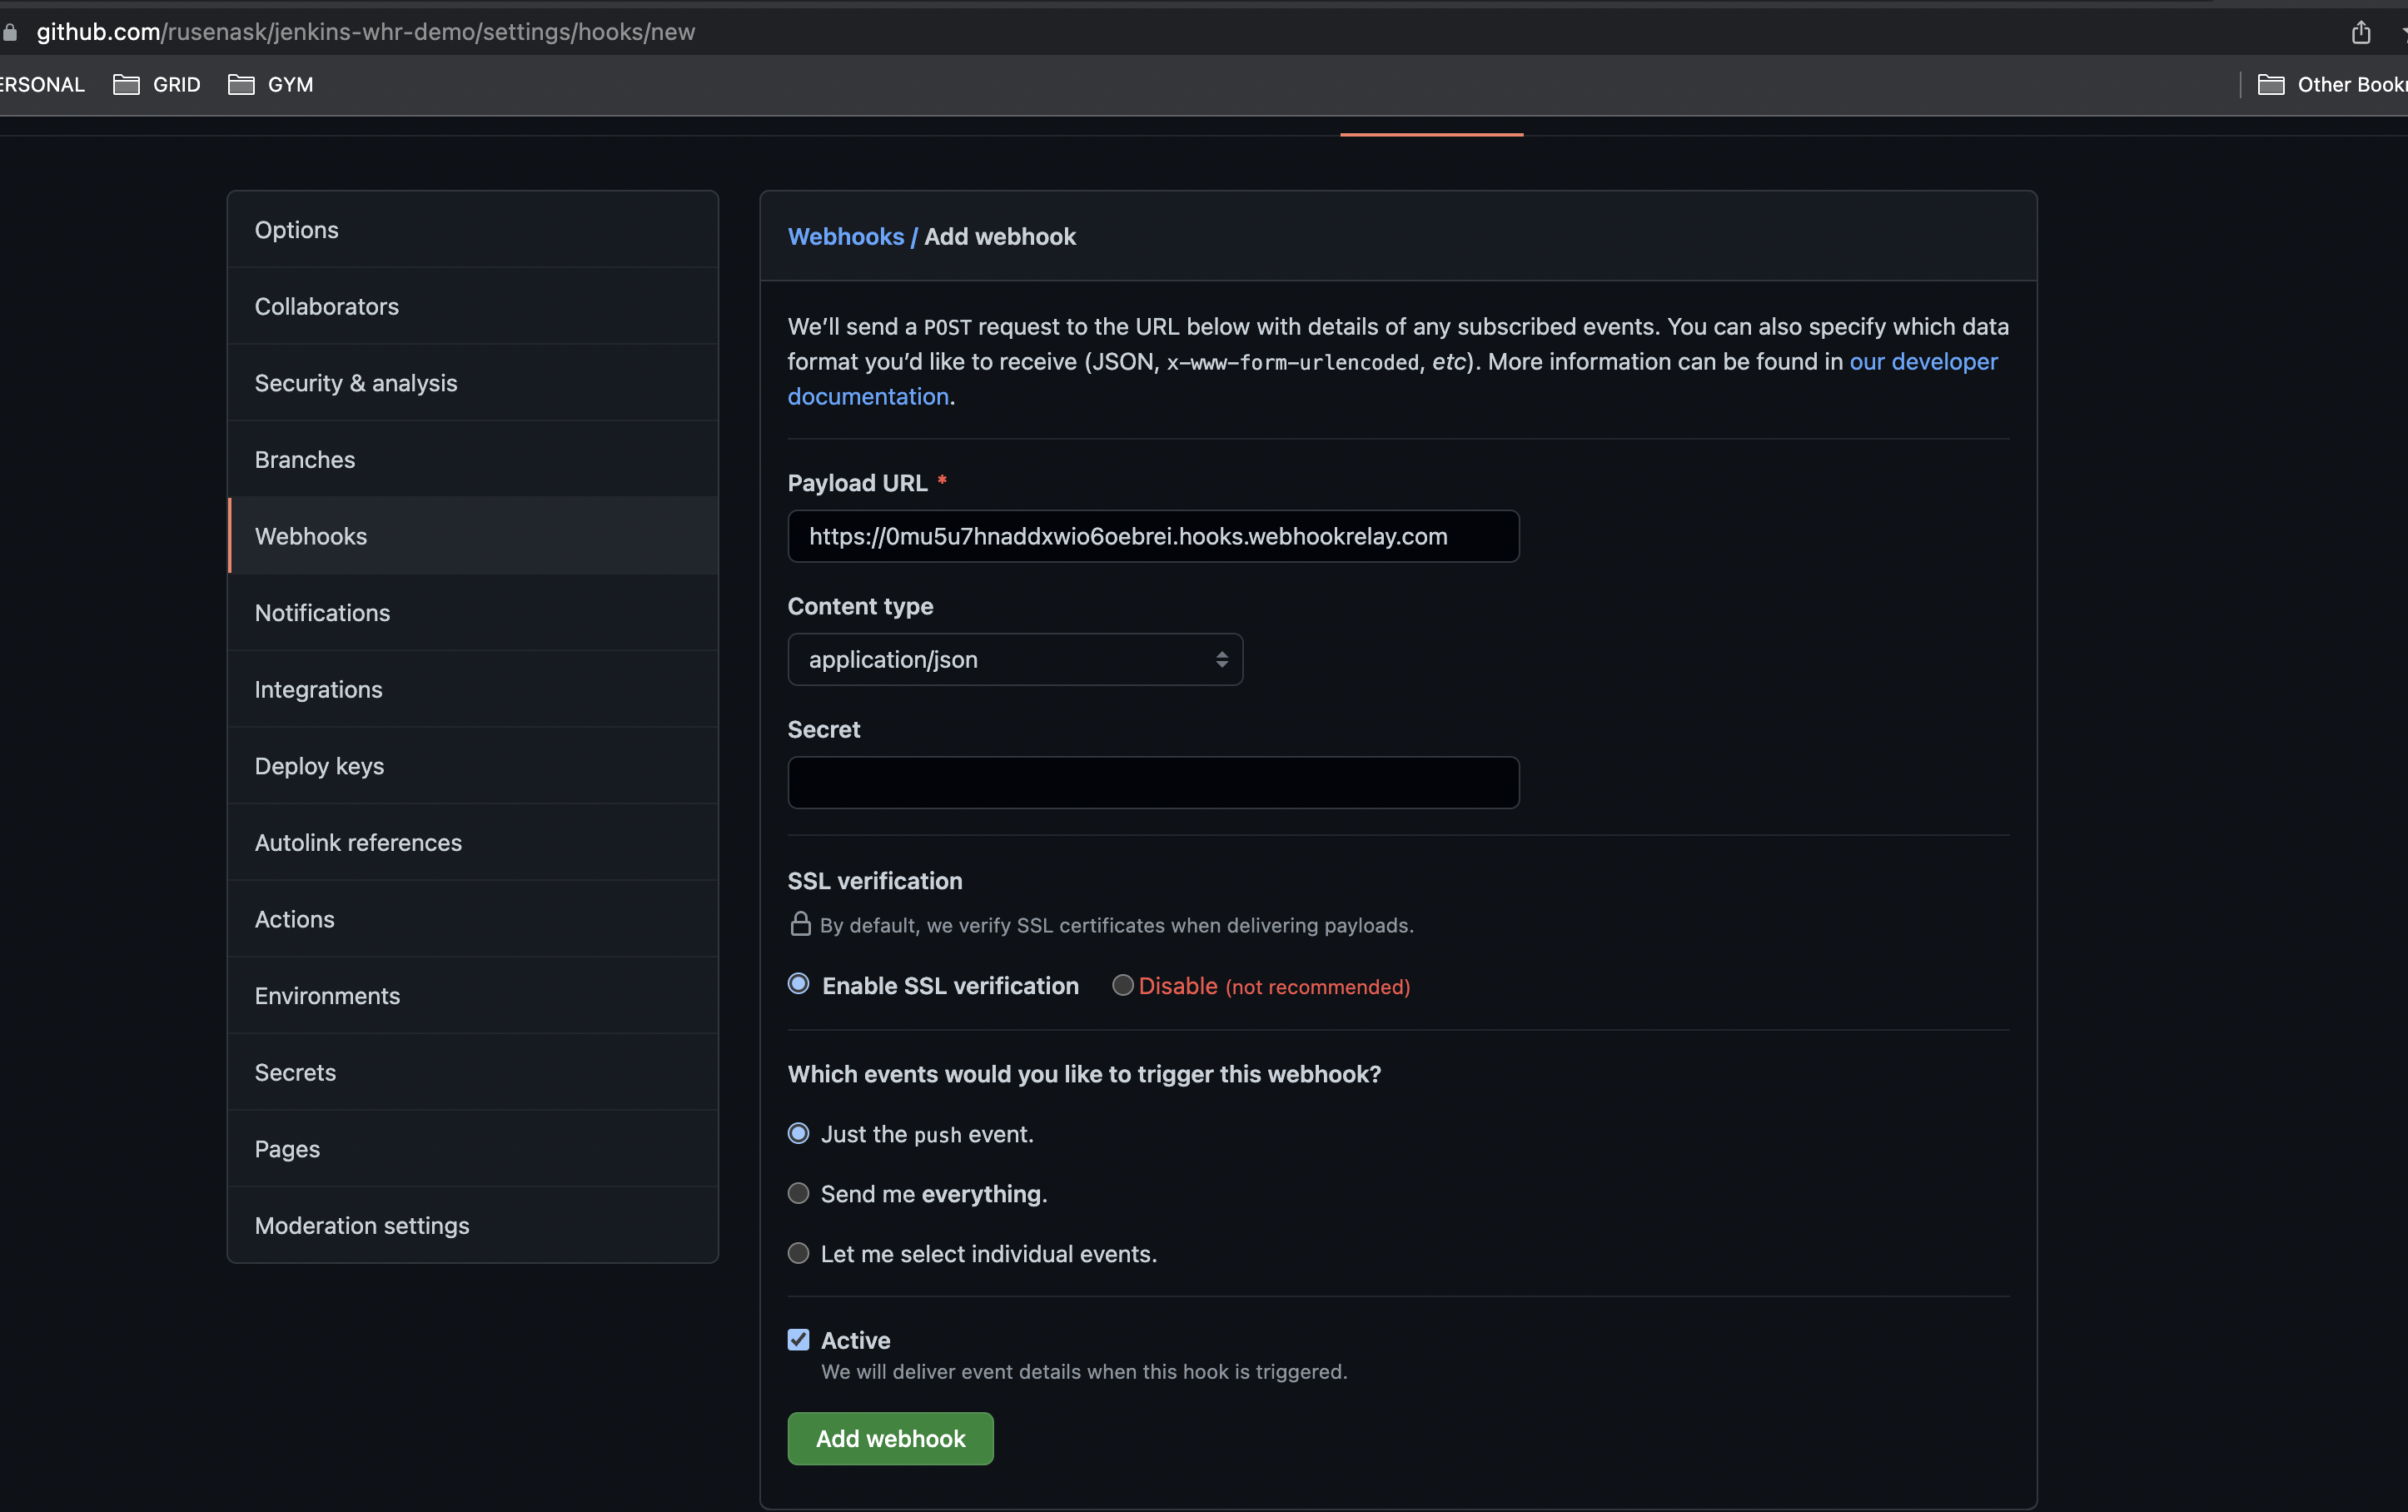Image resolution: width=2408 pixels, height=1512 pixels.
Task: Choose Let me select individual events
Action: (798, 1253)
